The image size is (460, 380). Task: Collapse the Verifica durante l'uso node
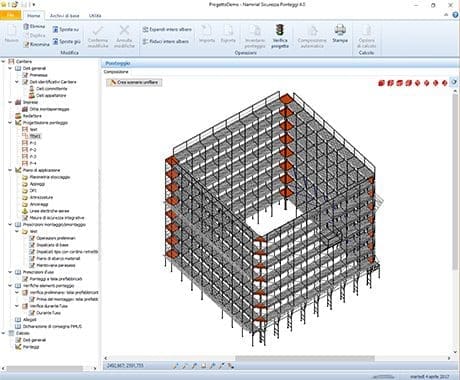pyautogui.click(x=17, y=306)
